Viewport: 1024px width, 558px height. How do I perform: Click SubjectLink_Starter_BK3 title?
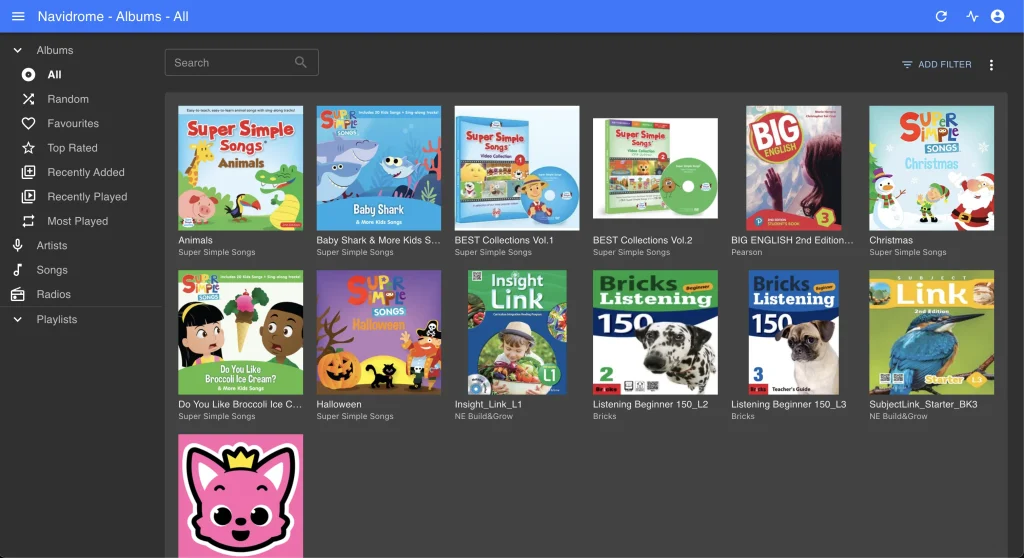point(923,404)
